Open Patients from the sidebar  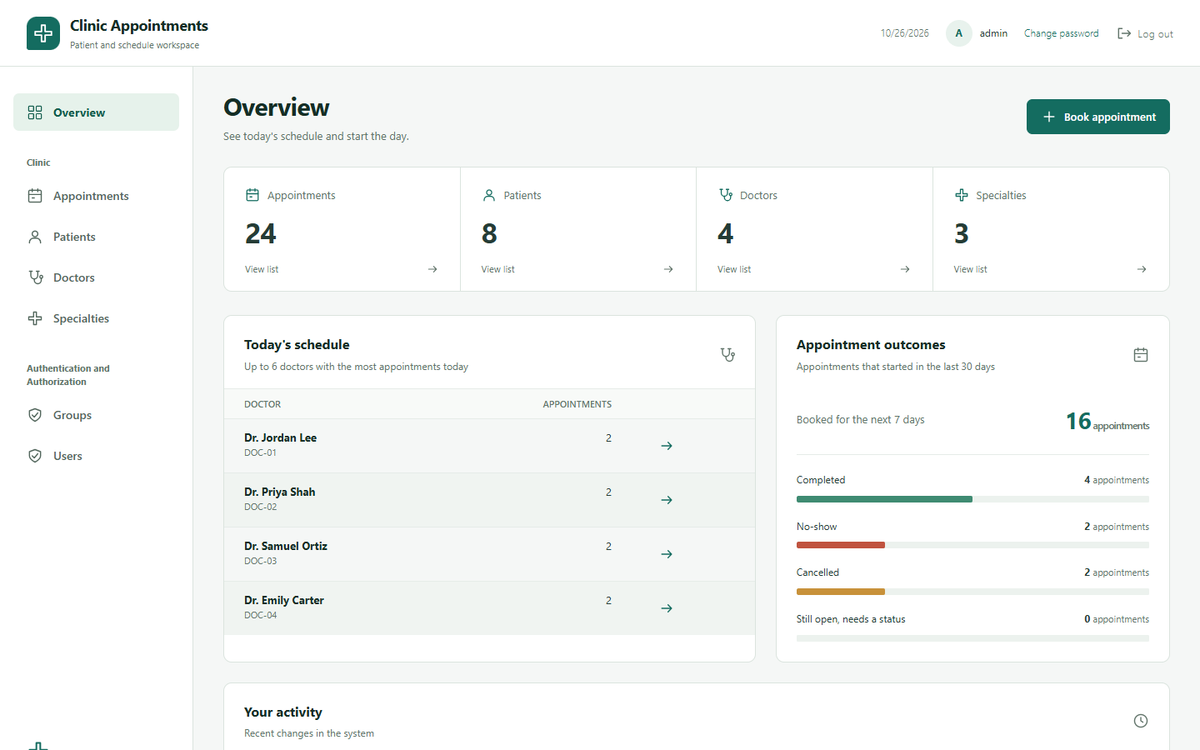96,237
